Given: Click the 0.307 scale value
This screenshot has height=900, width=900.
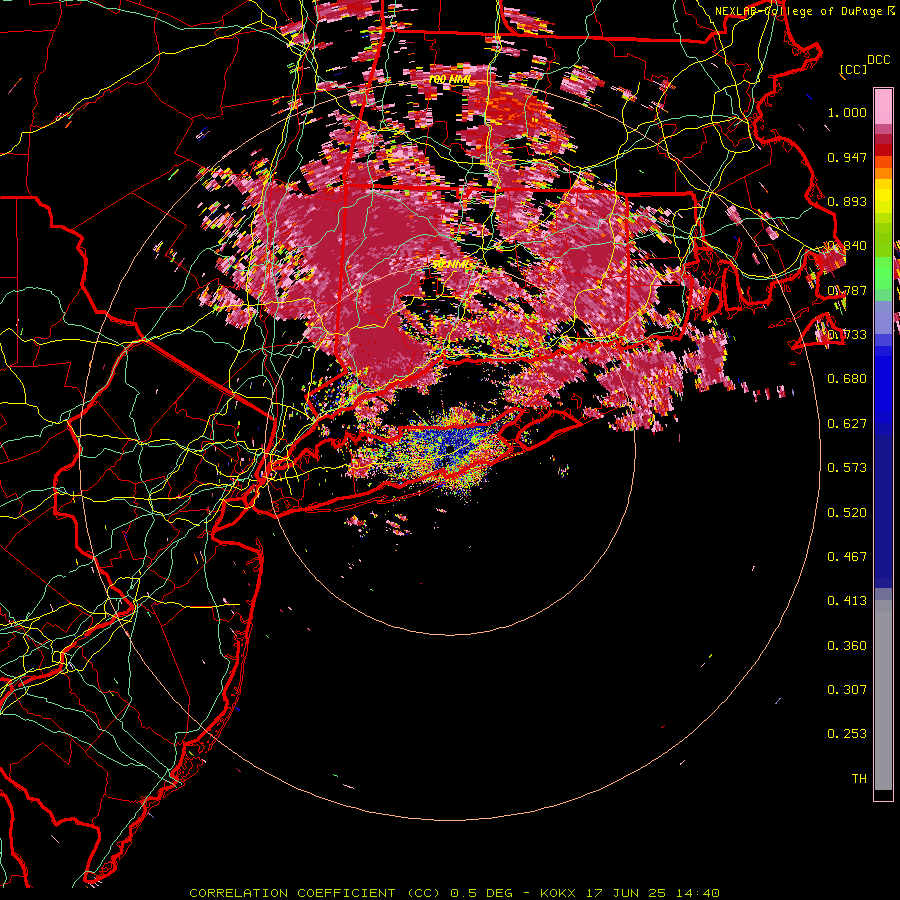Looking at the screenshot, I should [x=847, y=690].
